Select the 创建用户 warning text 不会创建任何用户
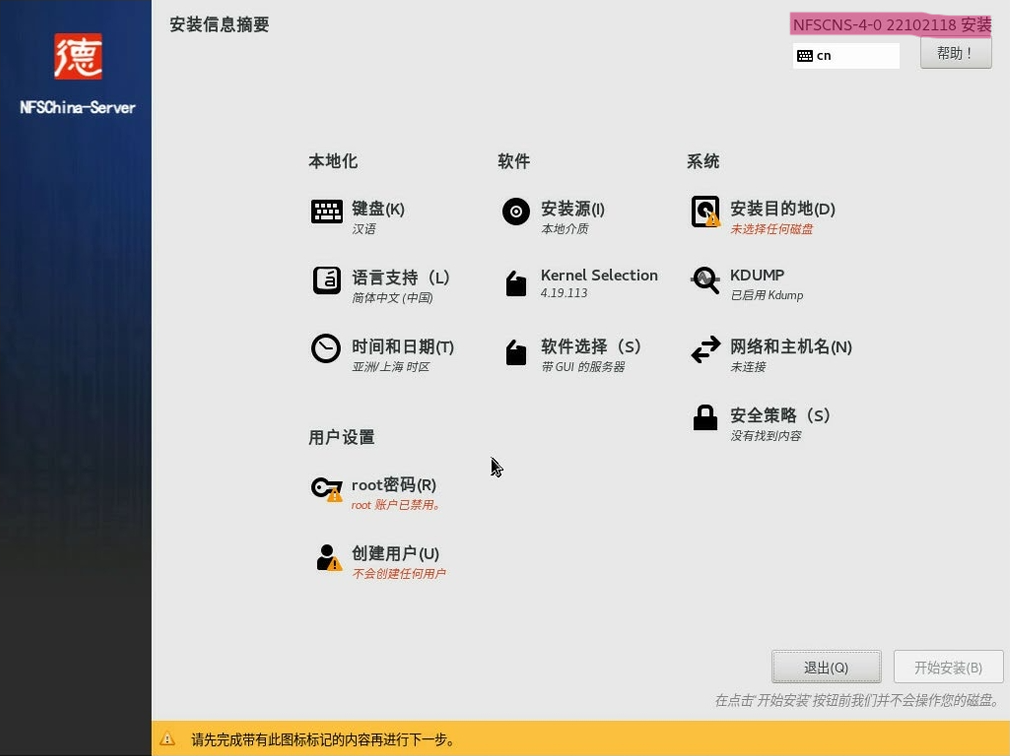 click(x=400, y=573)
